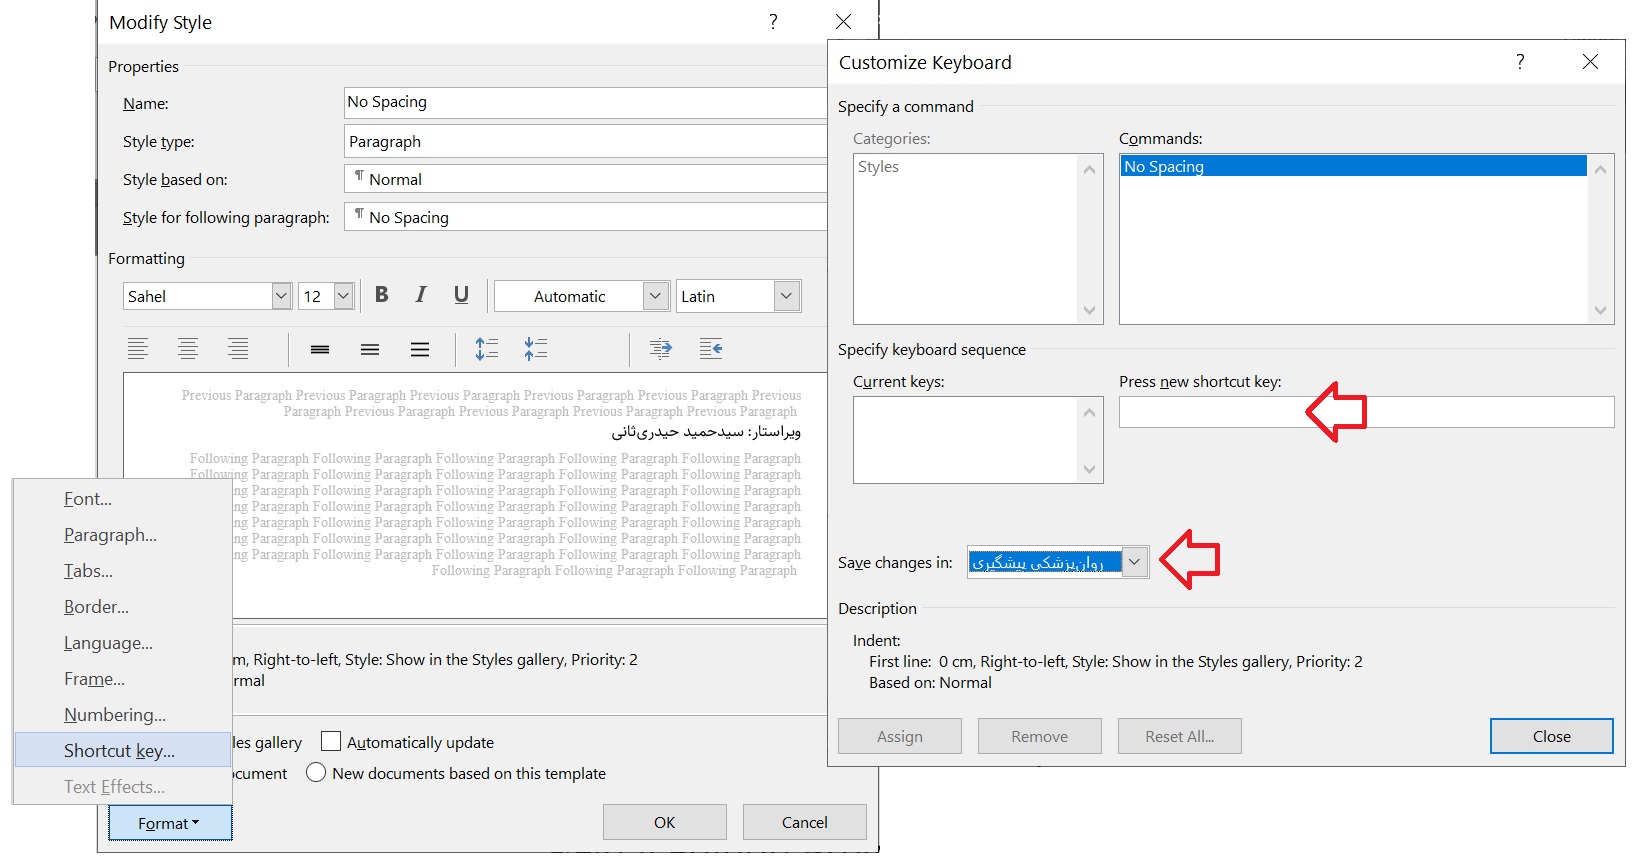Click help icon in Customize Keyboard dialog
Image resolution: width=1648 pixels, height=864 pixels.
click(1520, 62)
